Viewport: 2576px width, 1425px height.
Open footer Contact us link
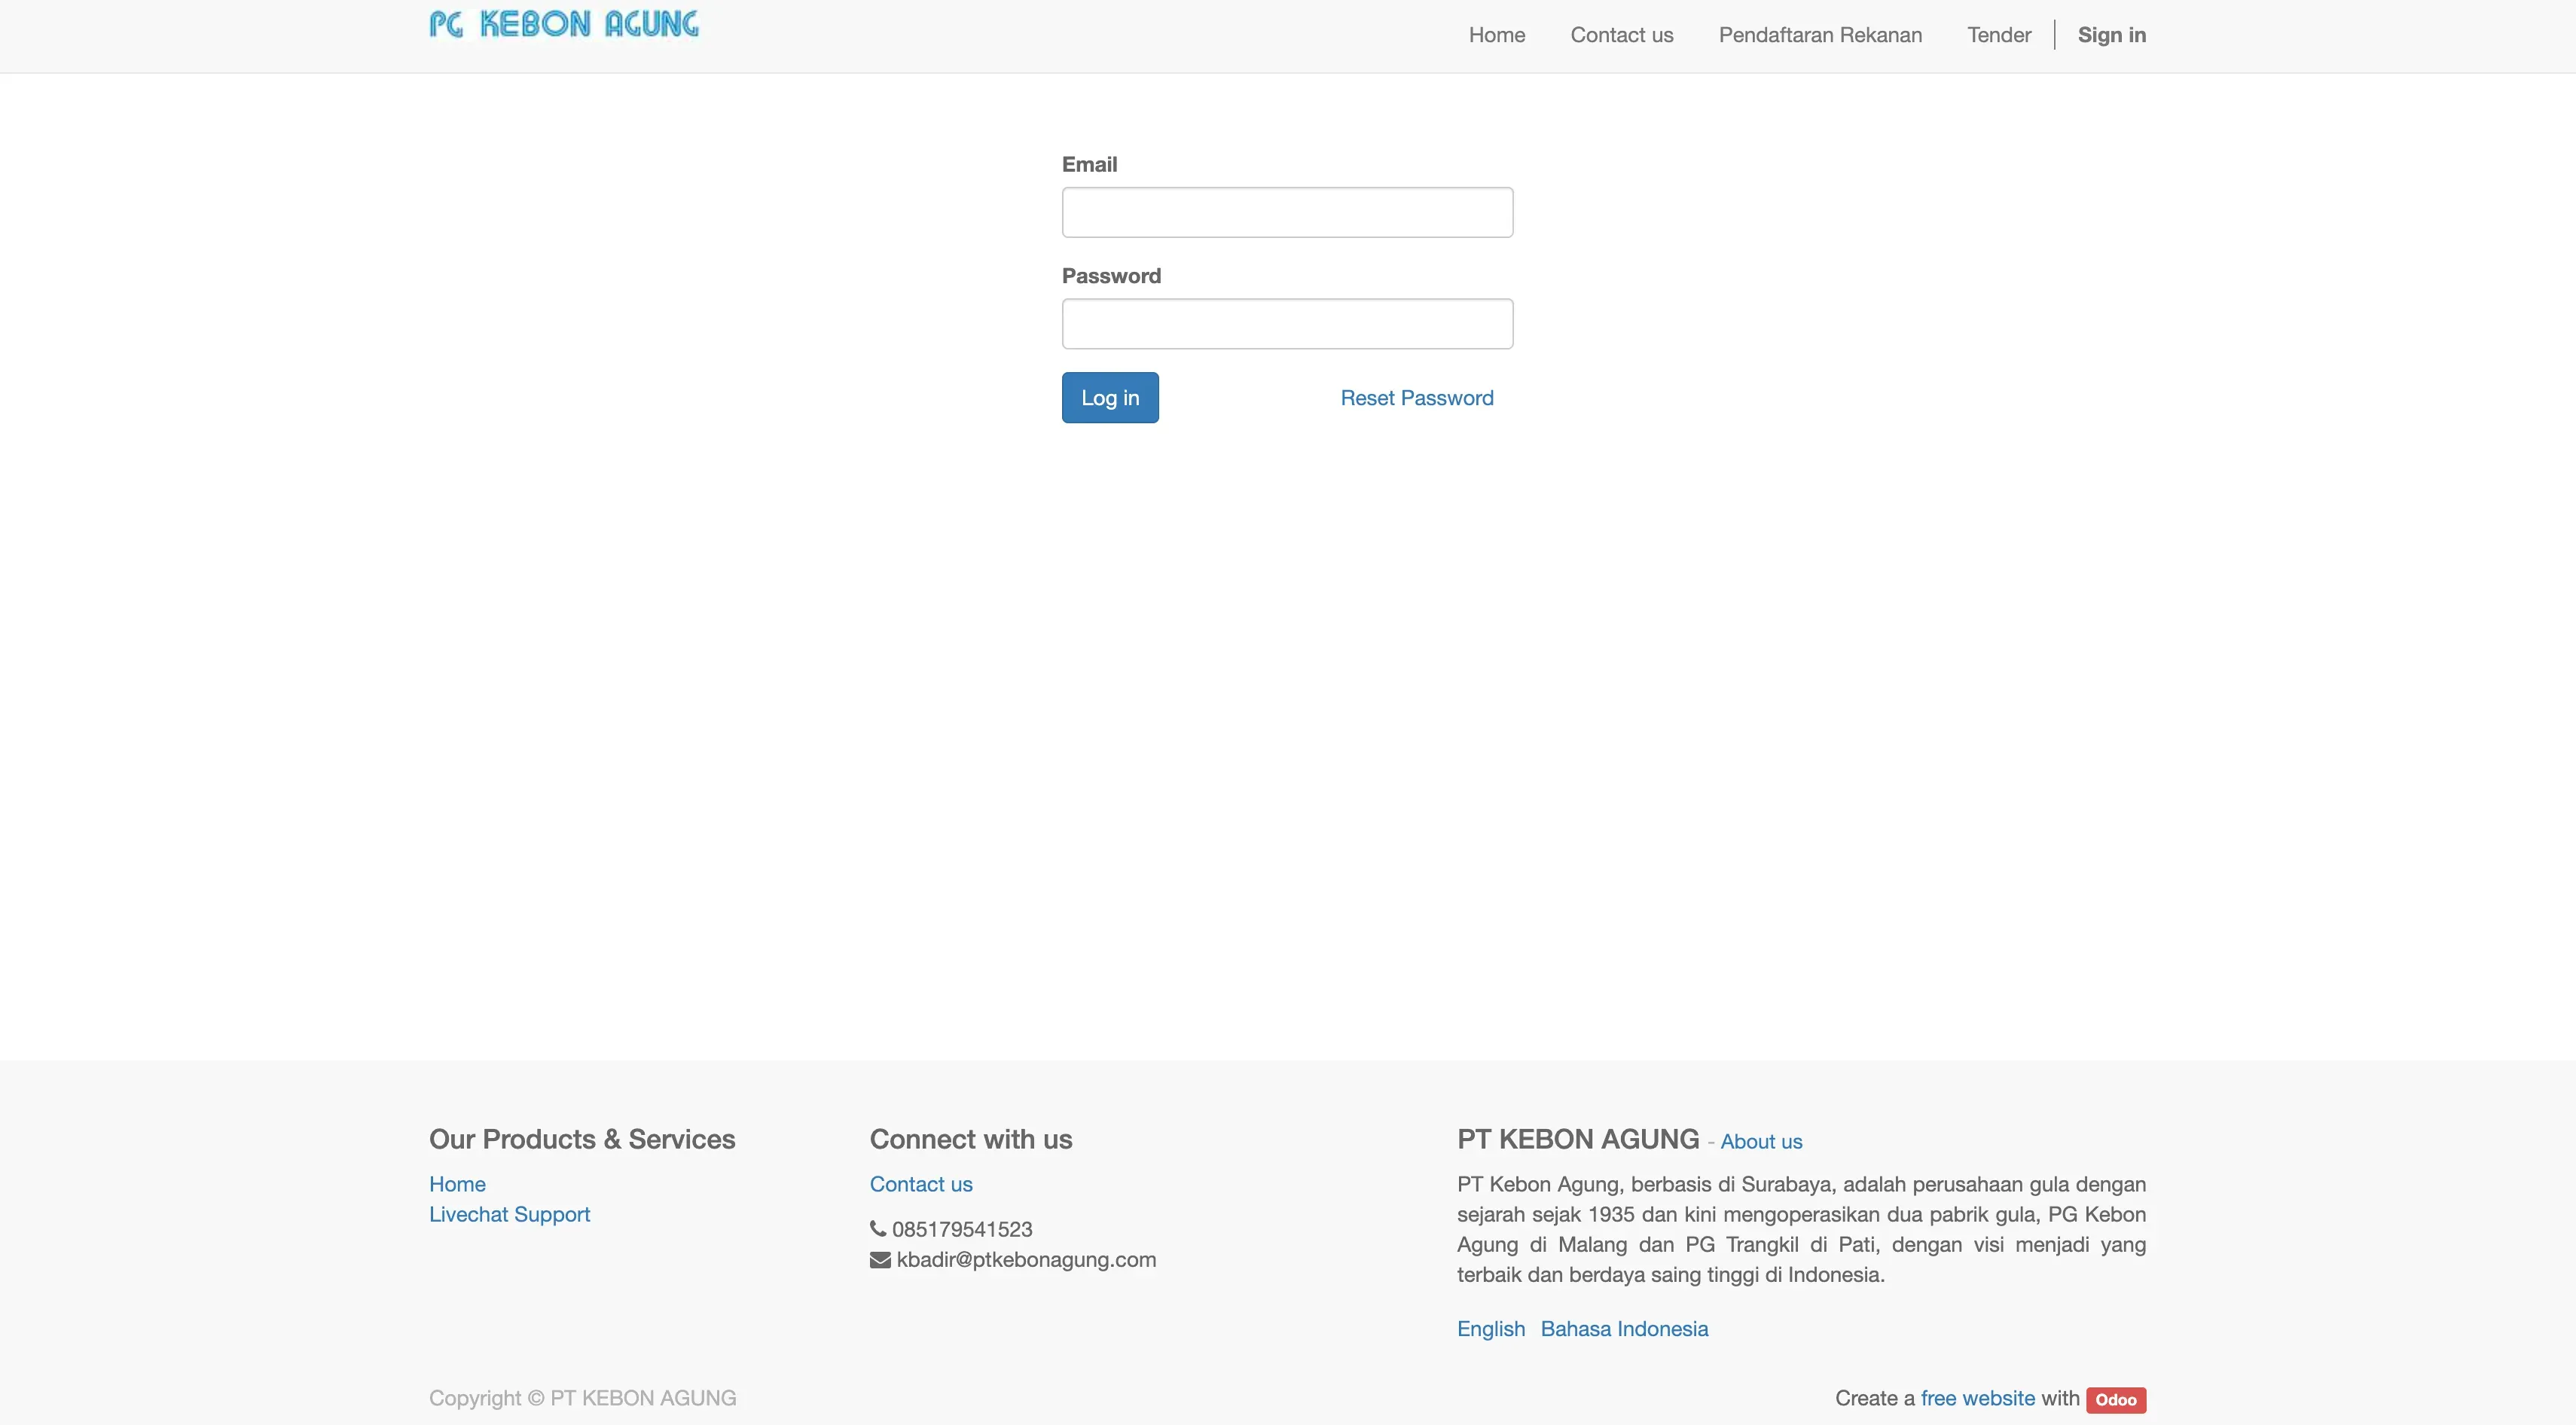921,1184
